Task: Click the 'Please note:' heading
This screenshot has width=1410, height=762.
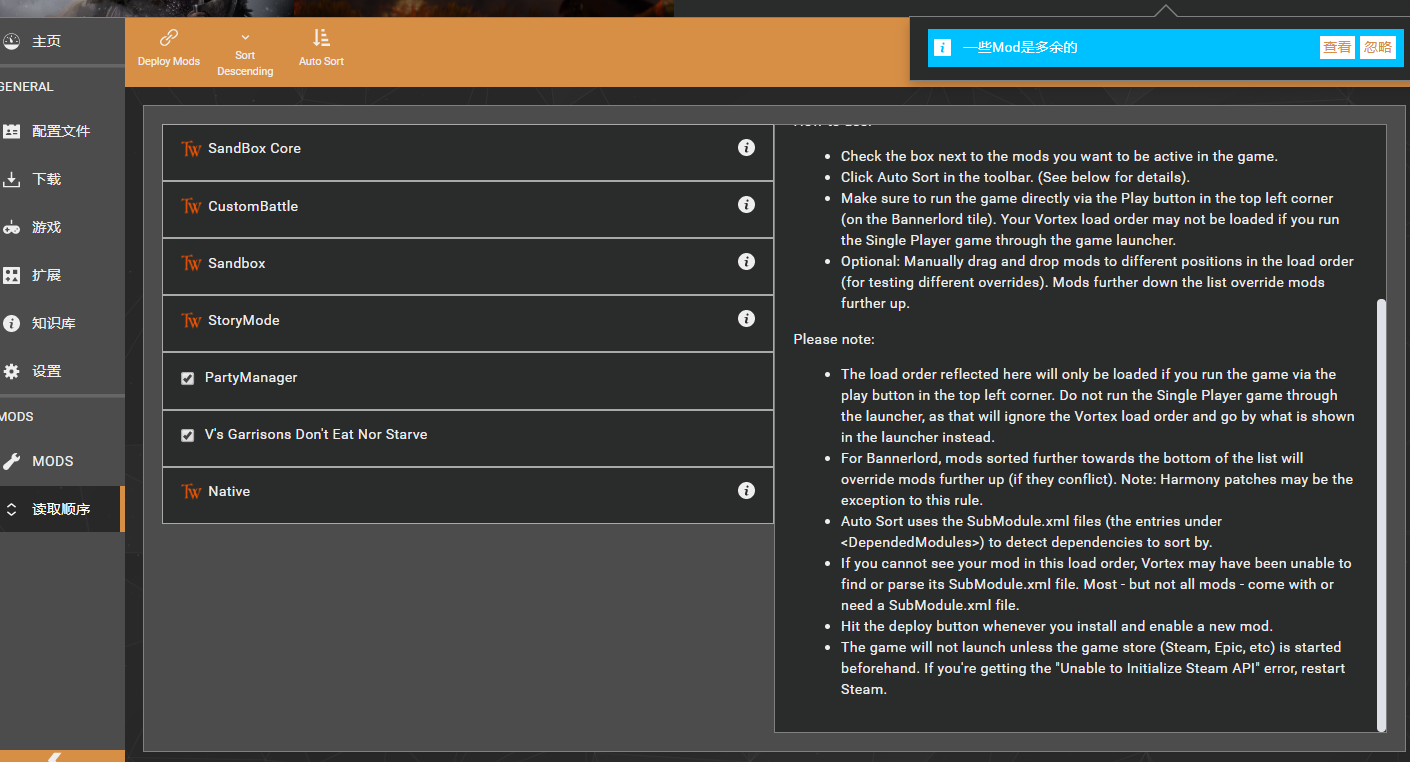Action: click(x=834, y=339)
